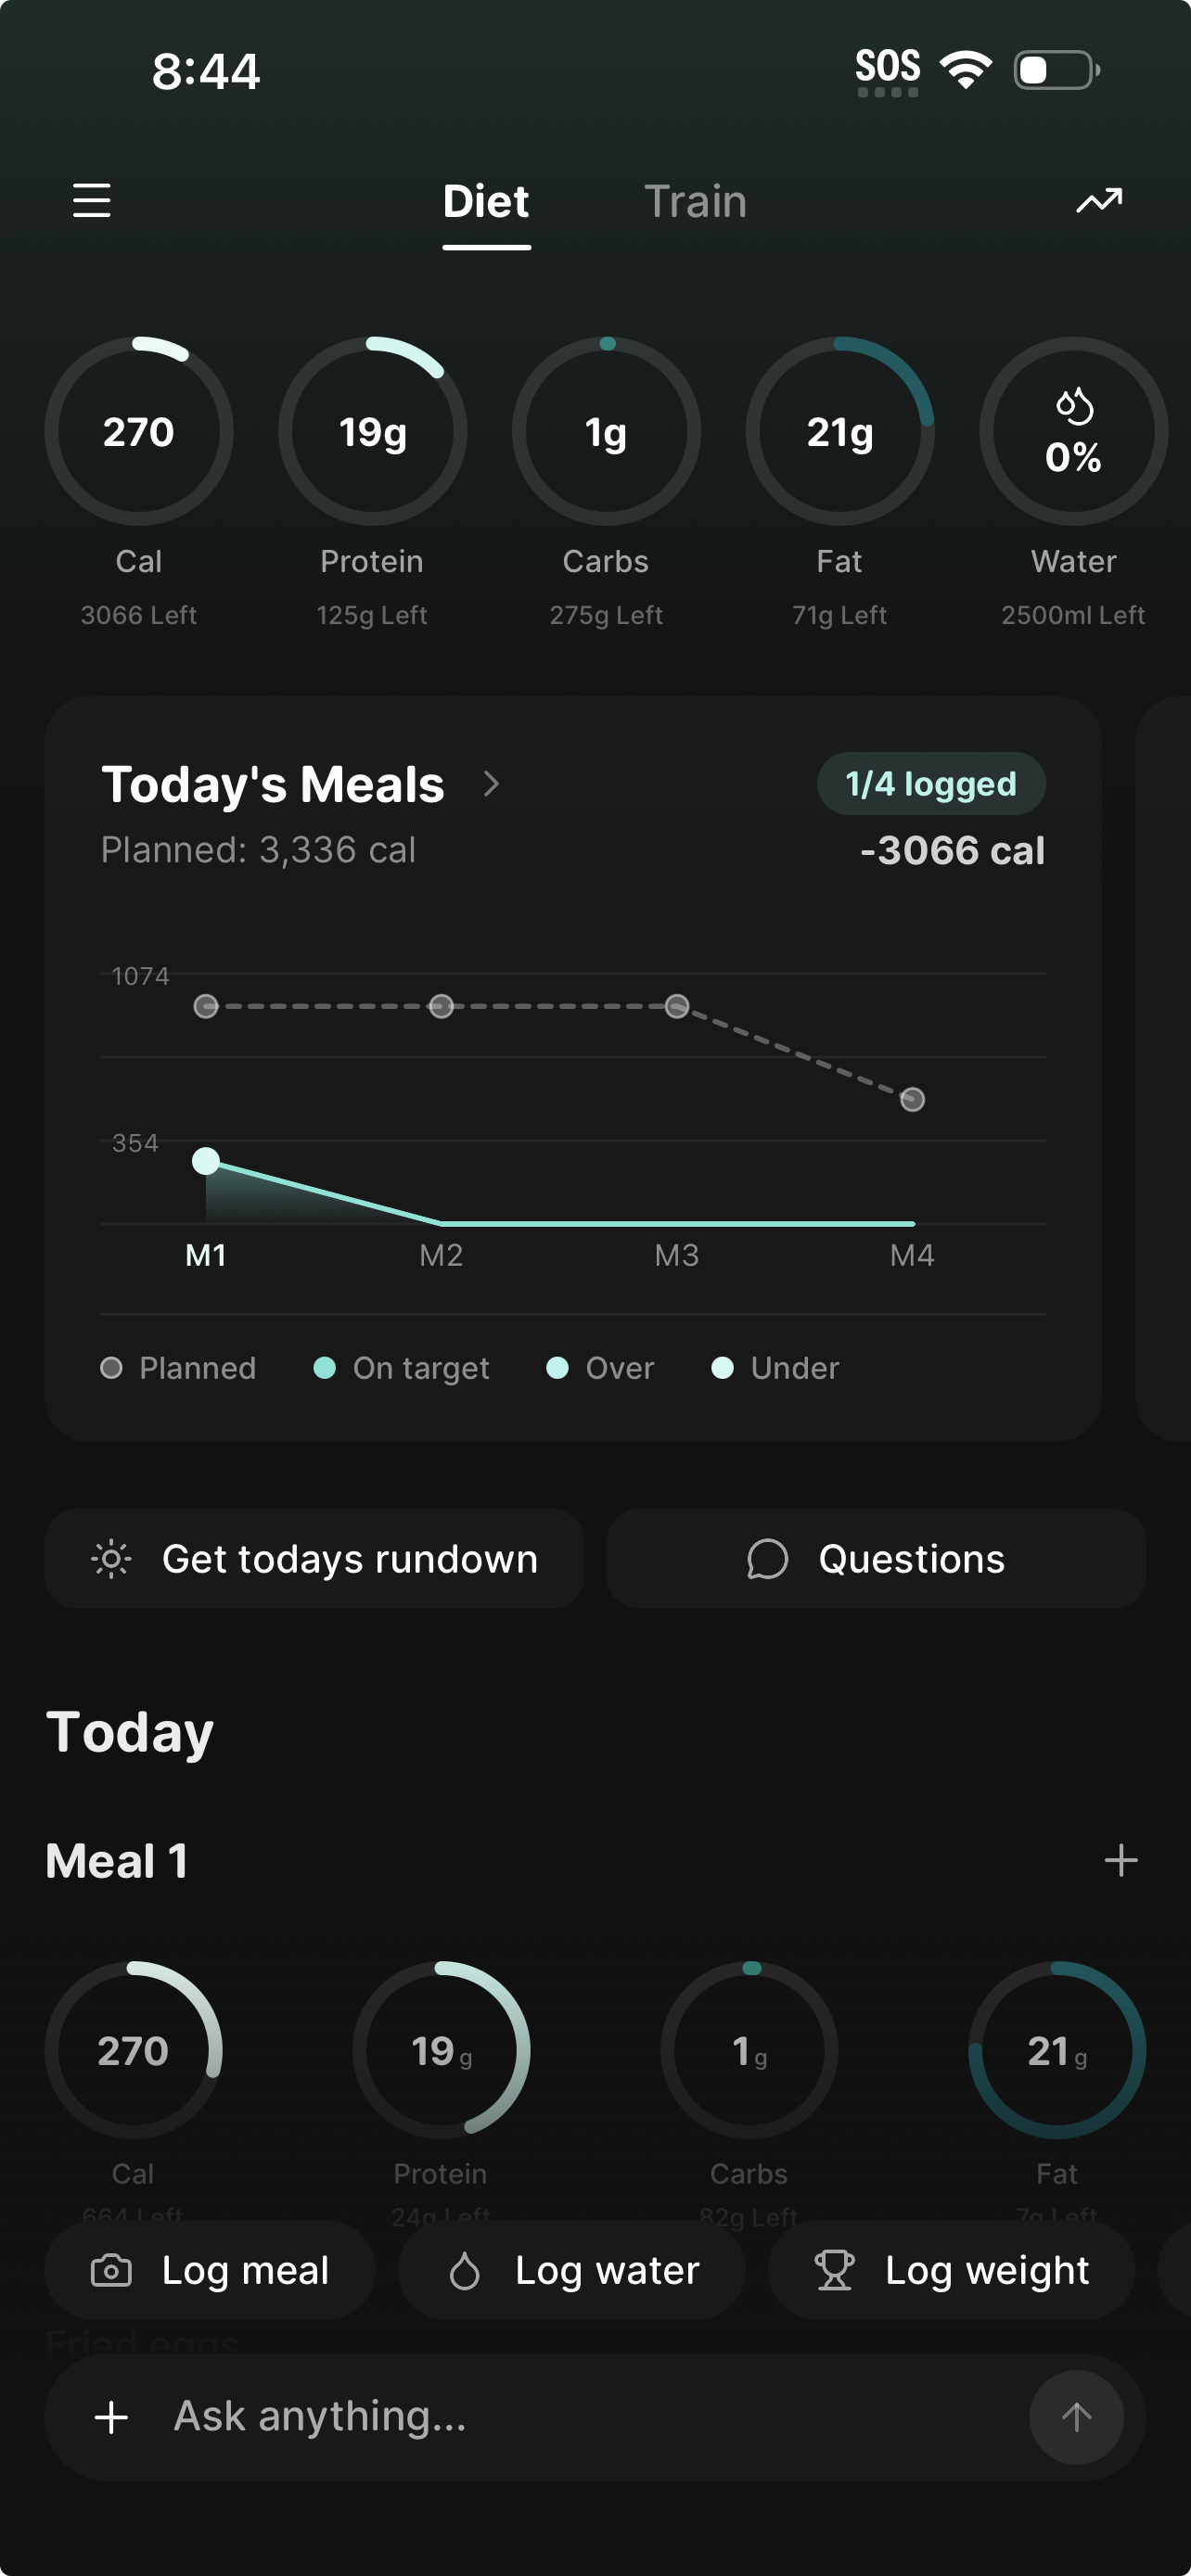This screenshot has height=2576, width=1191.
Task: Tap the 1/4 logged badge
Action: pyautogui.click(x=931, y=784)
